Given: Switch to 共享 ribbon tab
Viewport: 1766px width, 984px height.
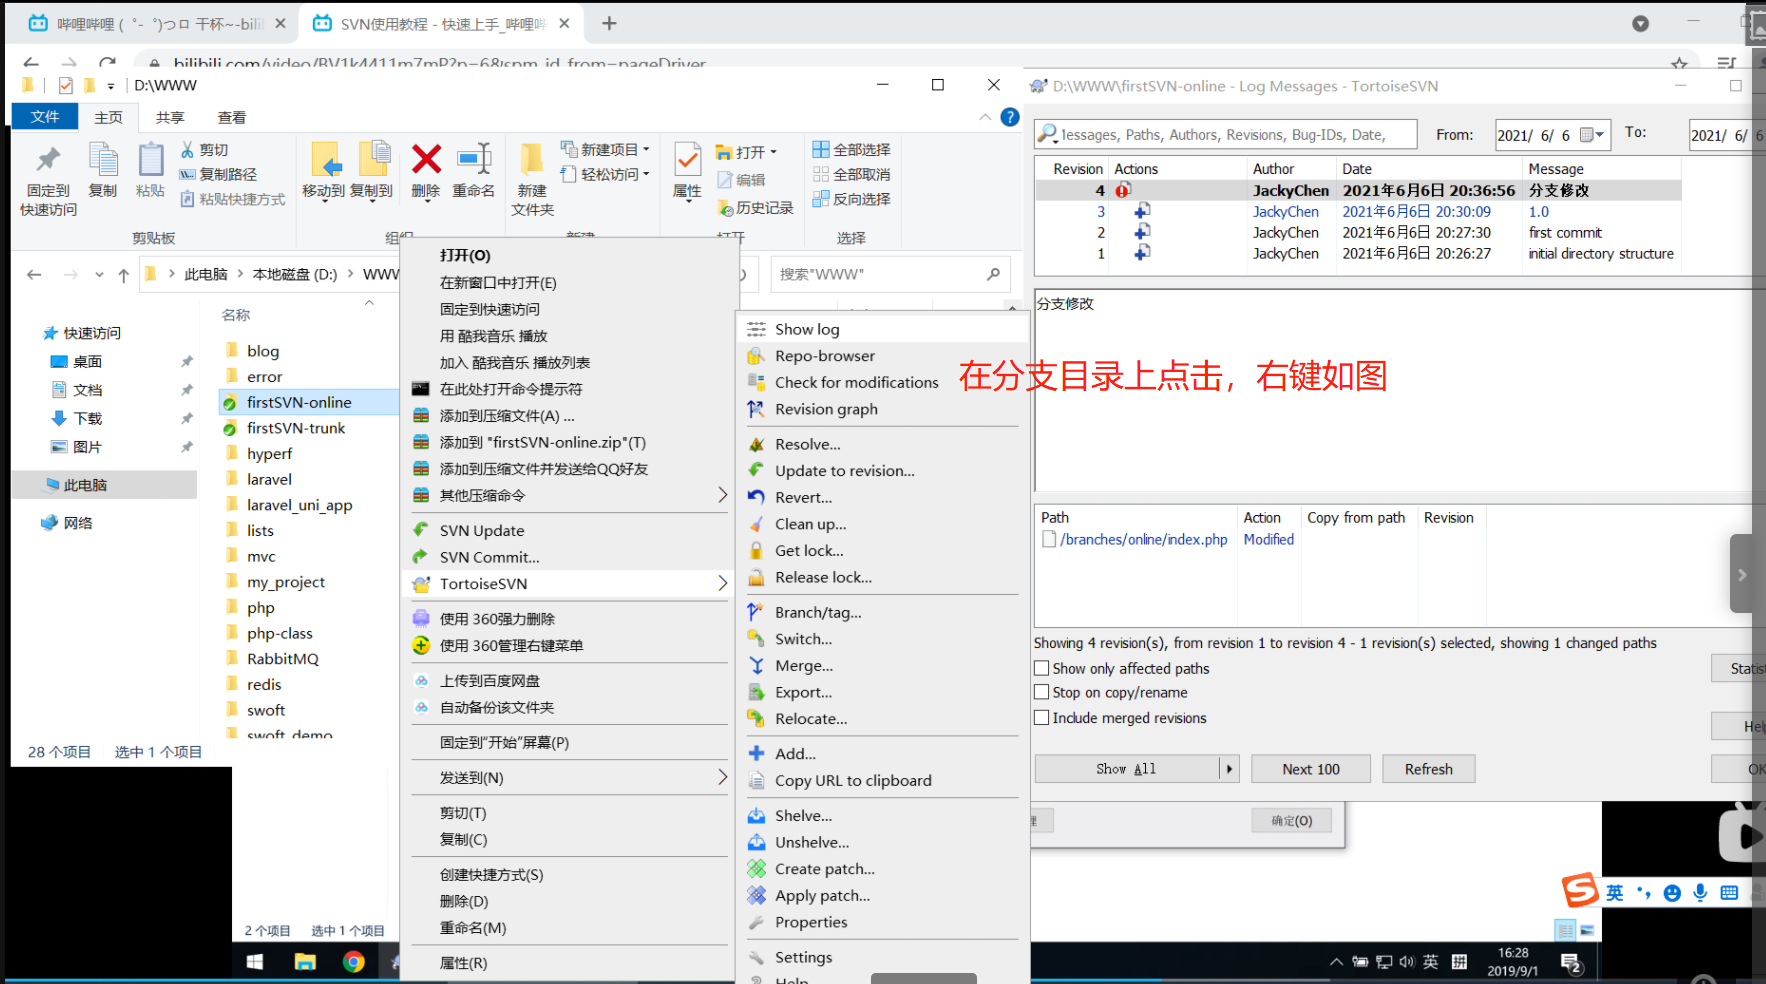Looking at the screenshot, I should coord(170,117).
